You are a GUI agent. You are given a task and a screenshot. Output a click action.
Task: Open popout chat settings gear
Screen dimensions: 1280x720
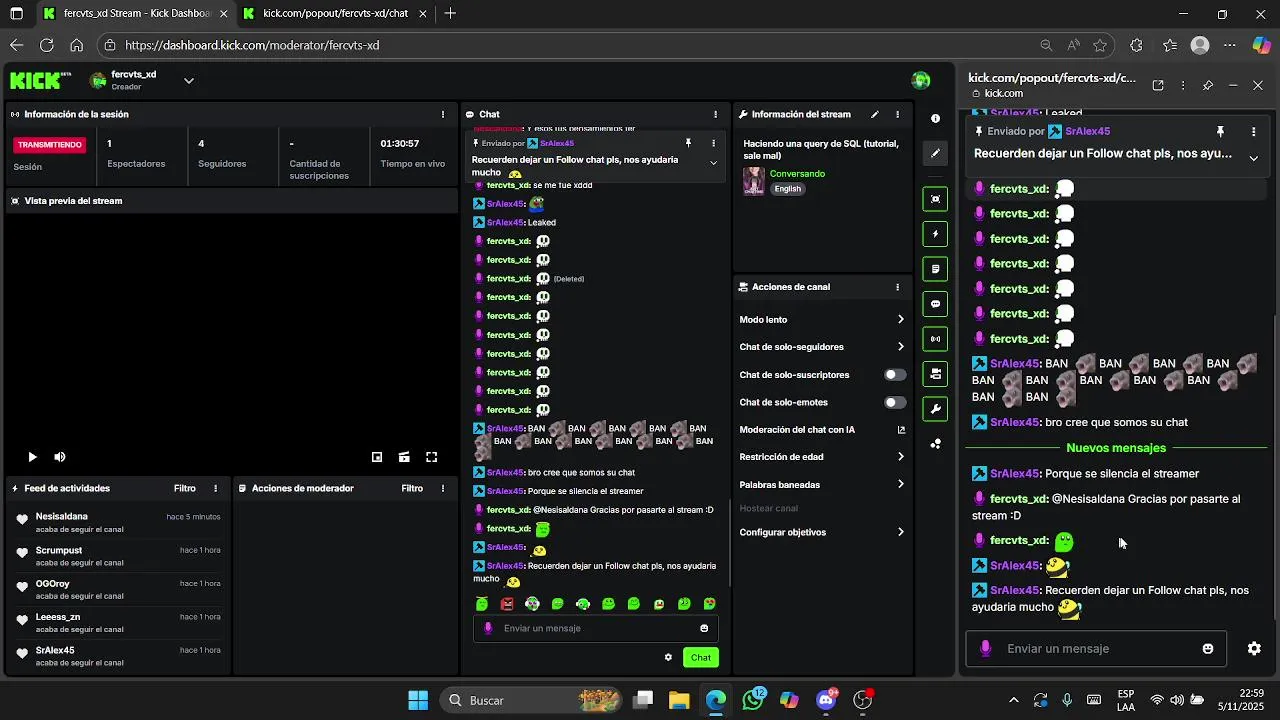click(1254, 648)
